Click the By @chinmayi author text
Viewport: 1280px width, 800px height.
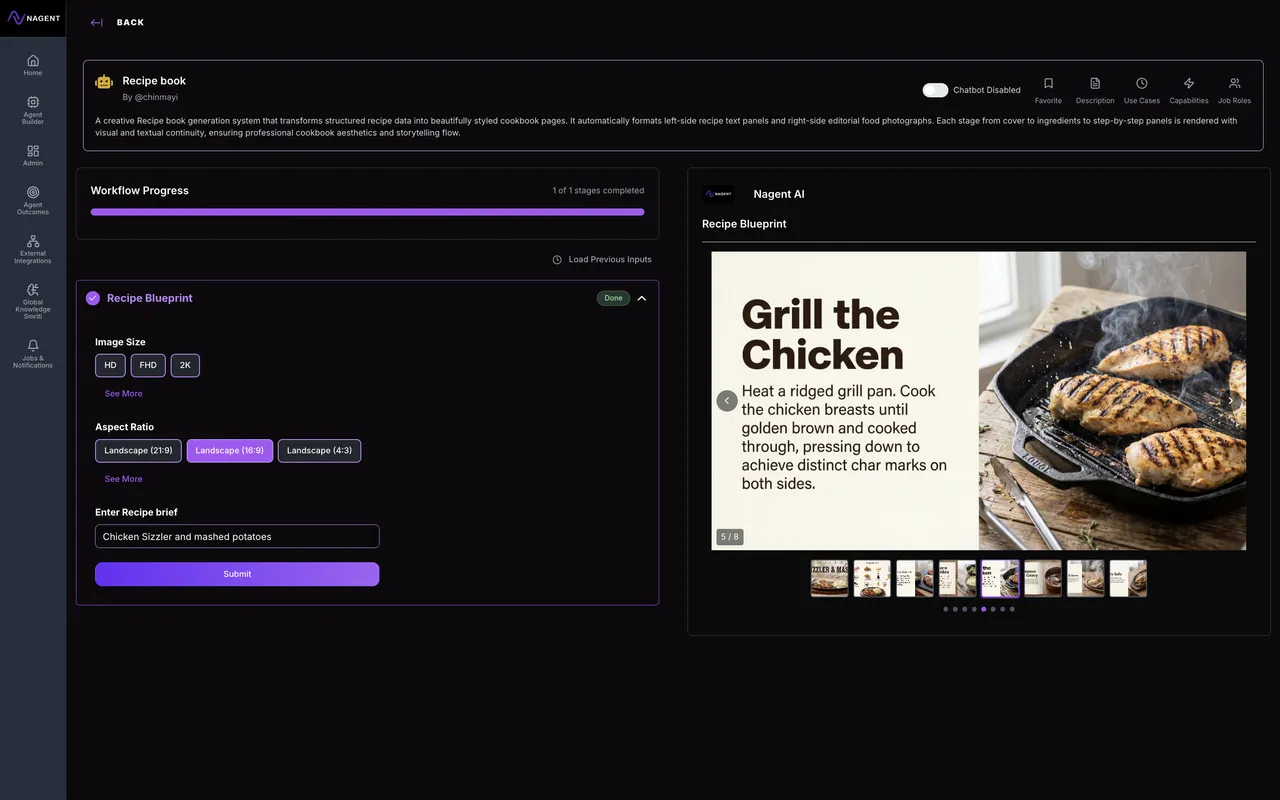148,97
